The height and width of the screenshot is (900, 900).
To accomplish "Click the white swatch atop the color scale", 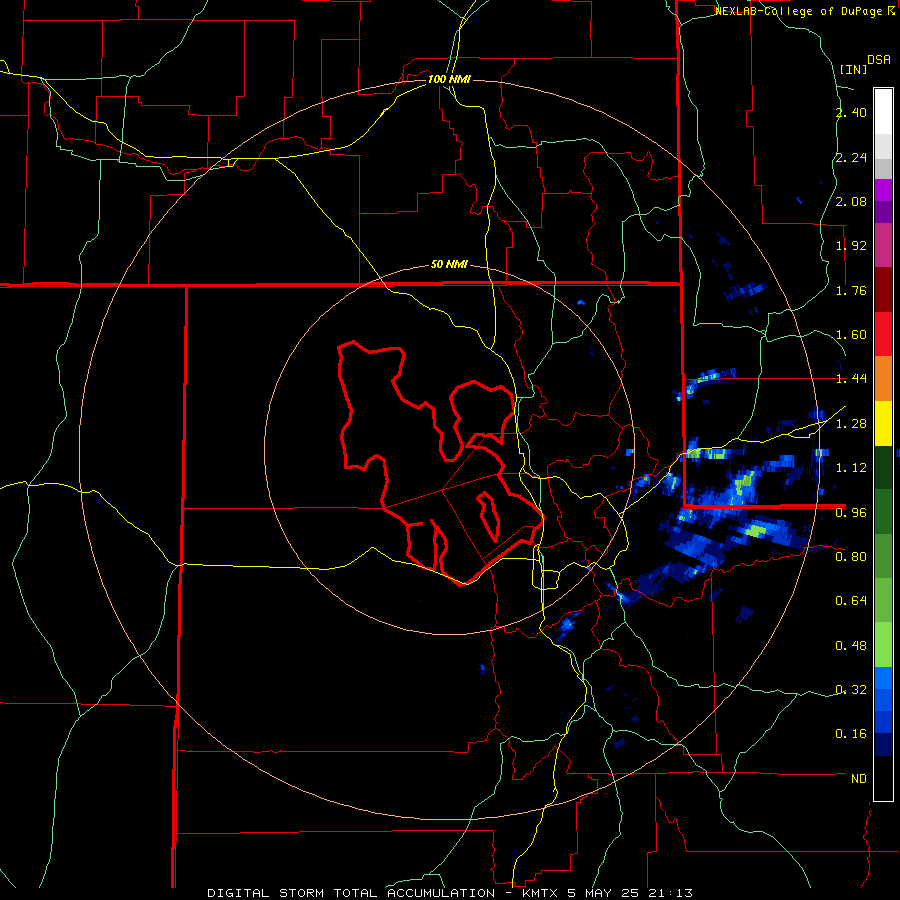I will coord(883,111).
